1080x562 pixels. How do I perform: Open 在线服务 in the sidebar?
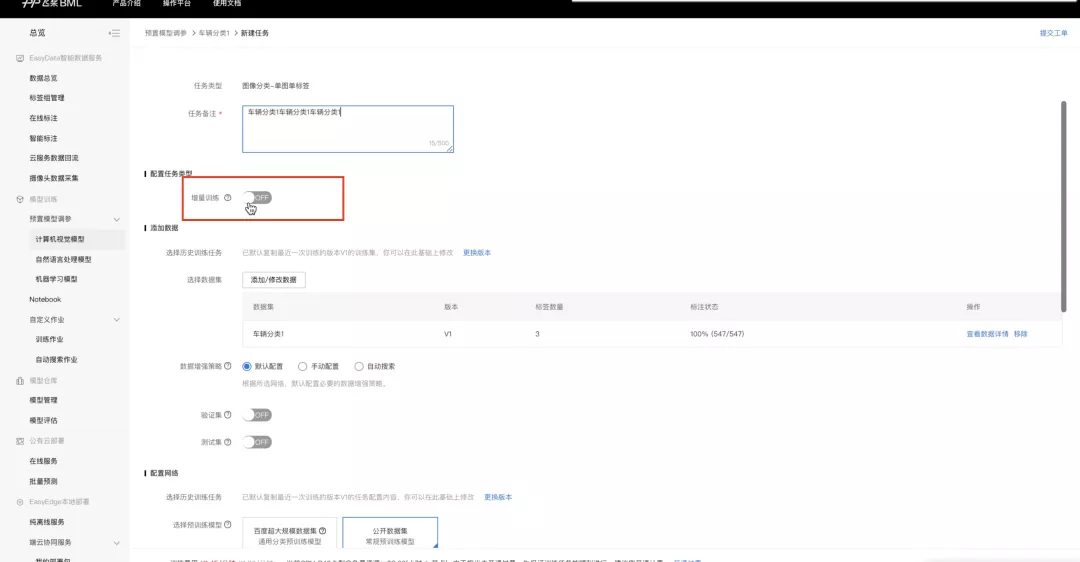43,461
